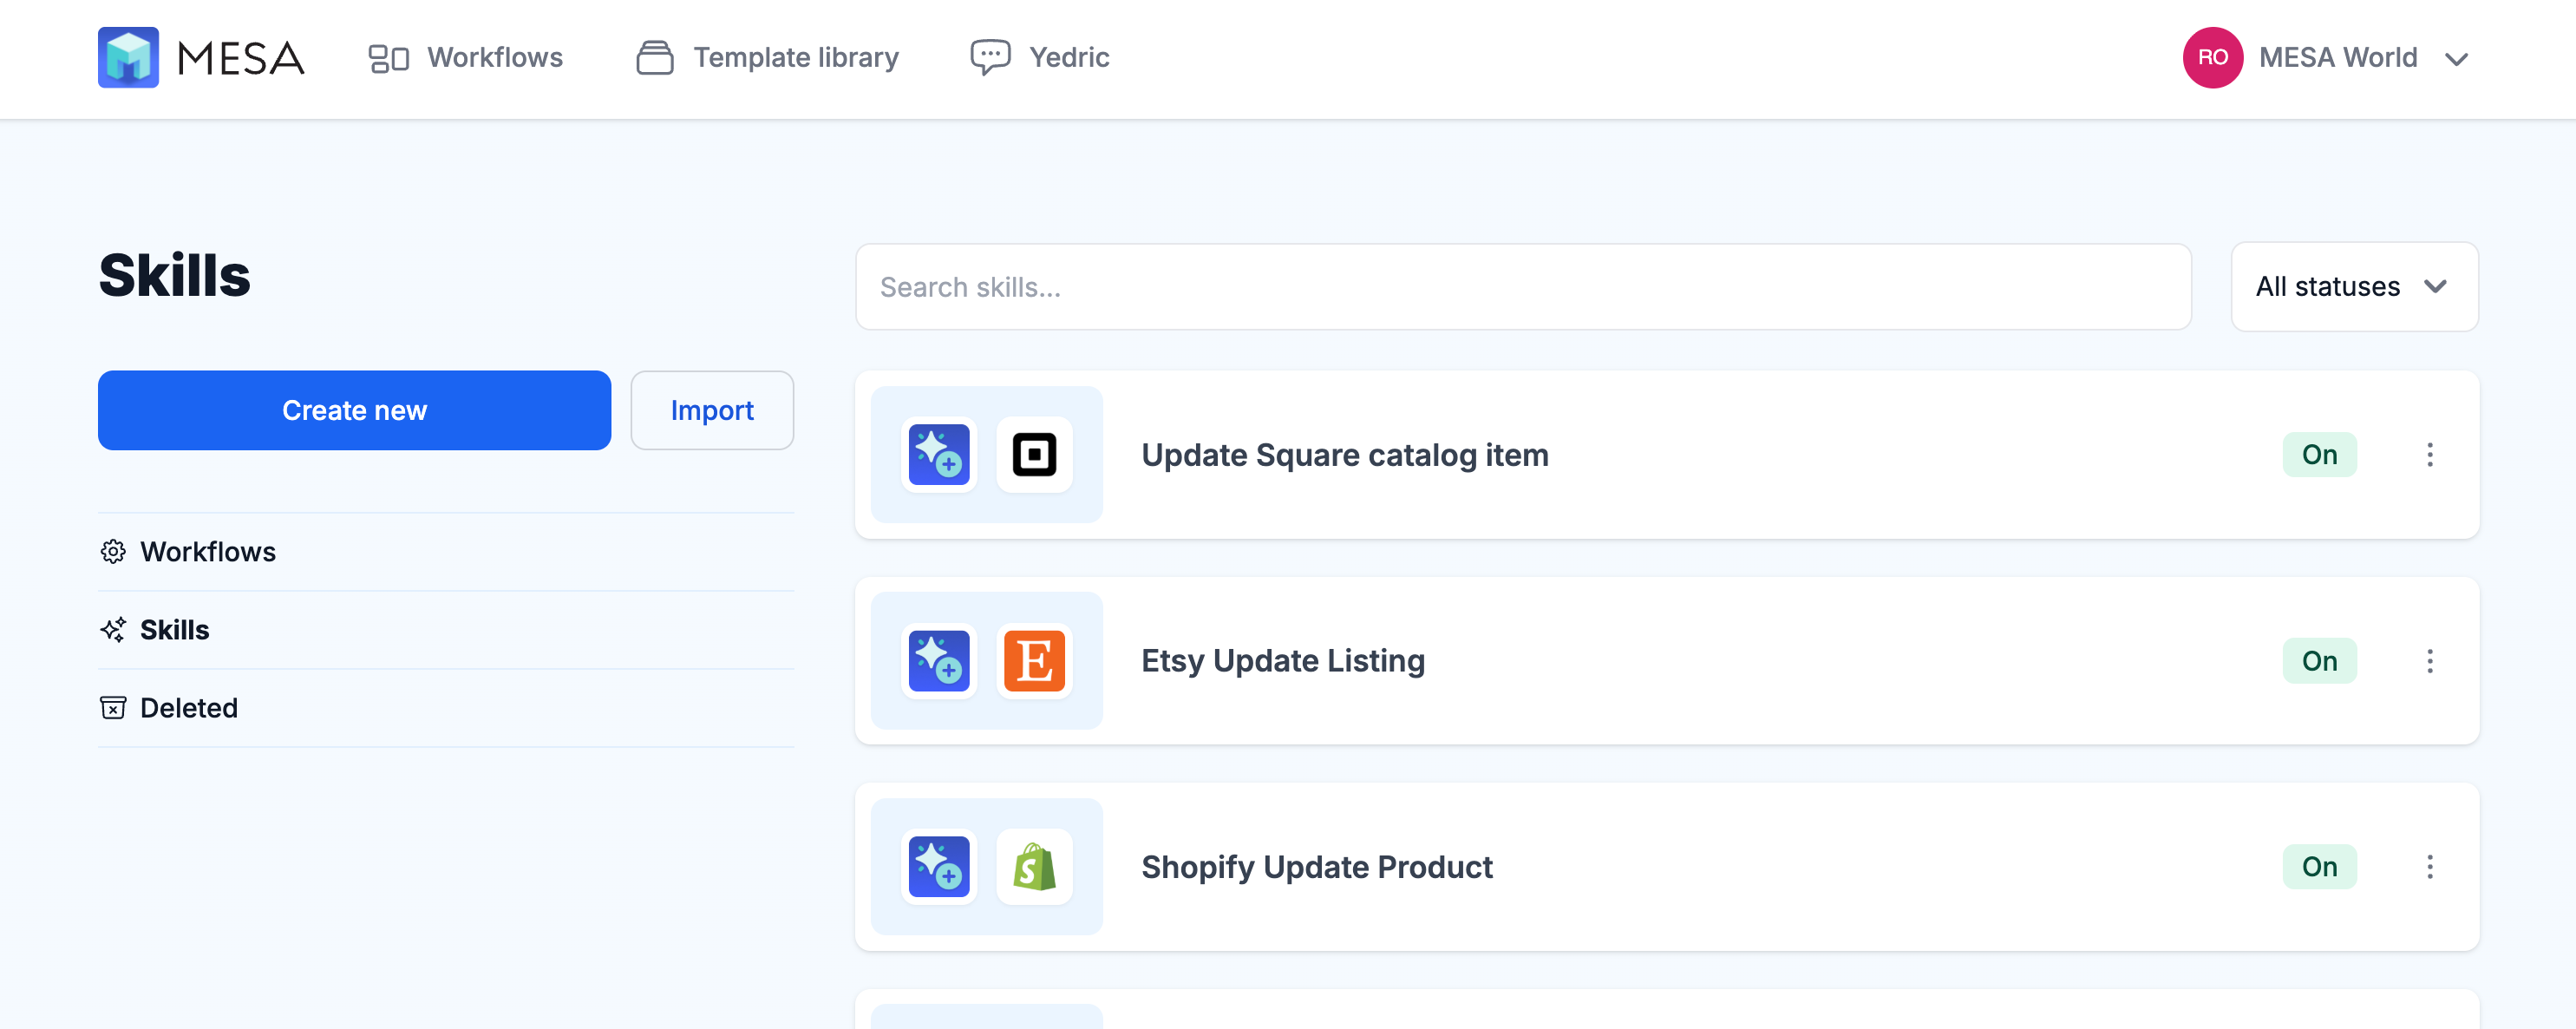Focus the Search skills input field
Image resolution: width=2576 pixels, height=1029 pixels.
(1523, 287)
